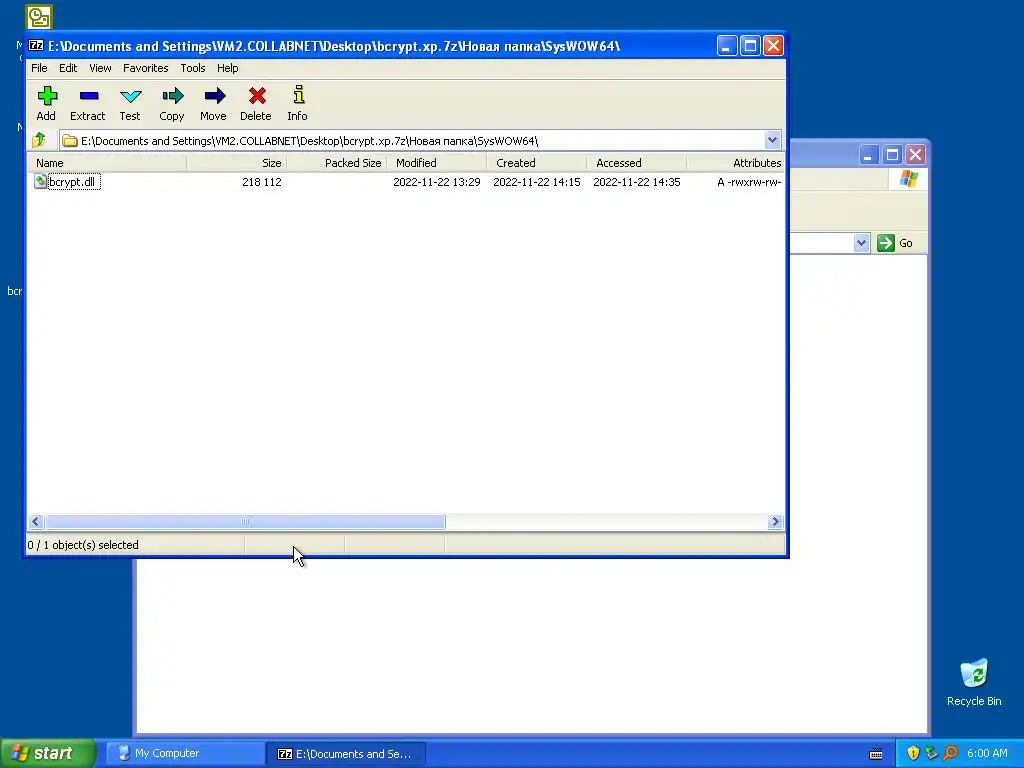Screen dimensions: 1024x768
Task: Sort by Size column header
Action: [x=236, y=163]
